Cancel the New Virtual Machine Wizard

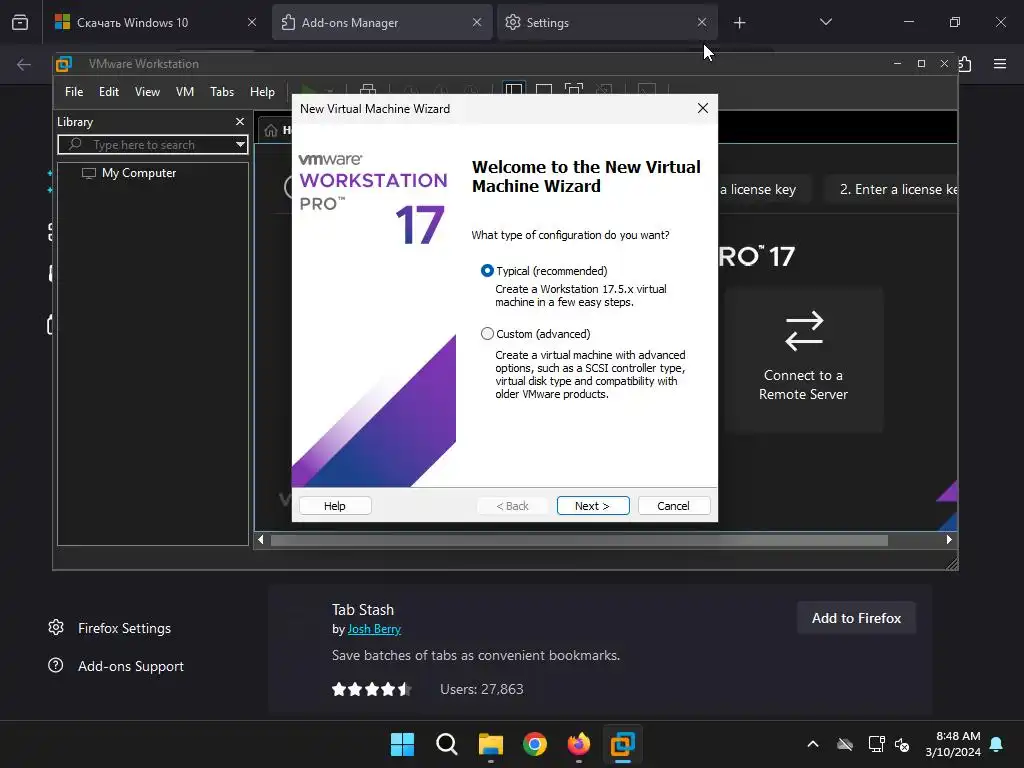point(673,505)
